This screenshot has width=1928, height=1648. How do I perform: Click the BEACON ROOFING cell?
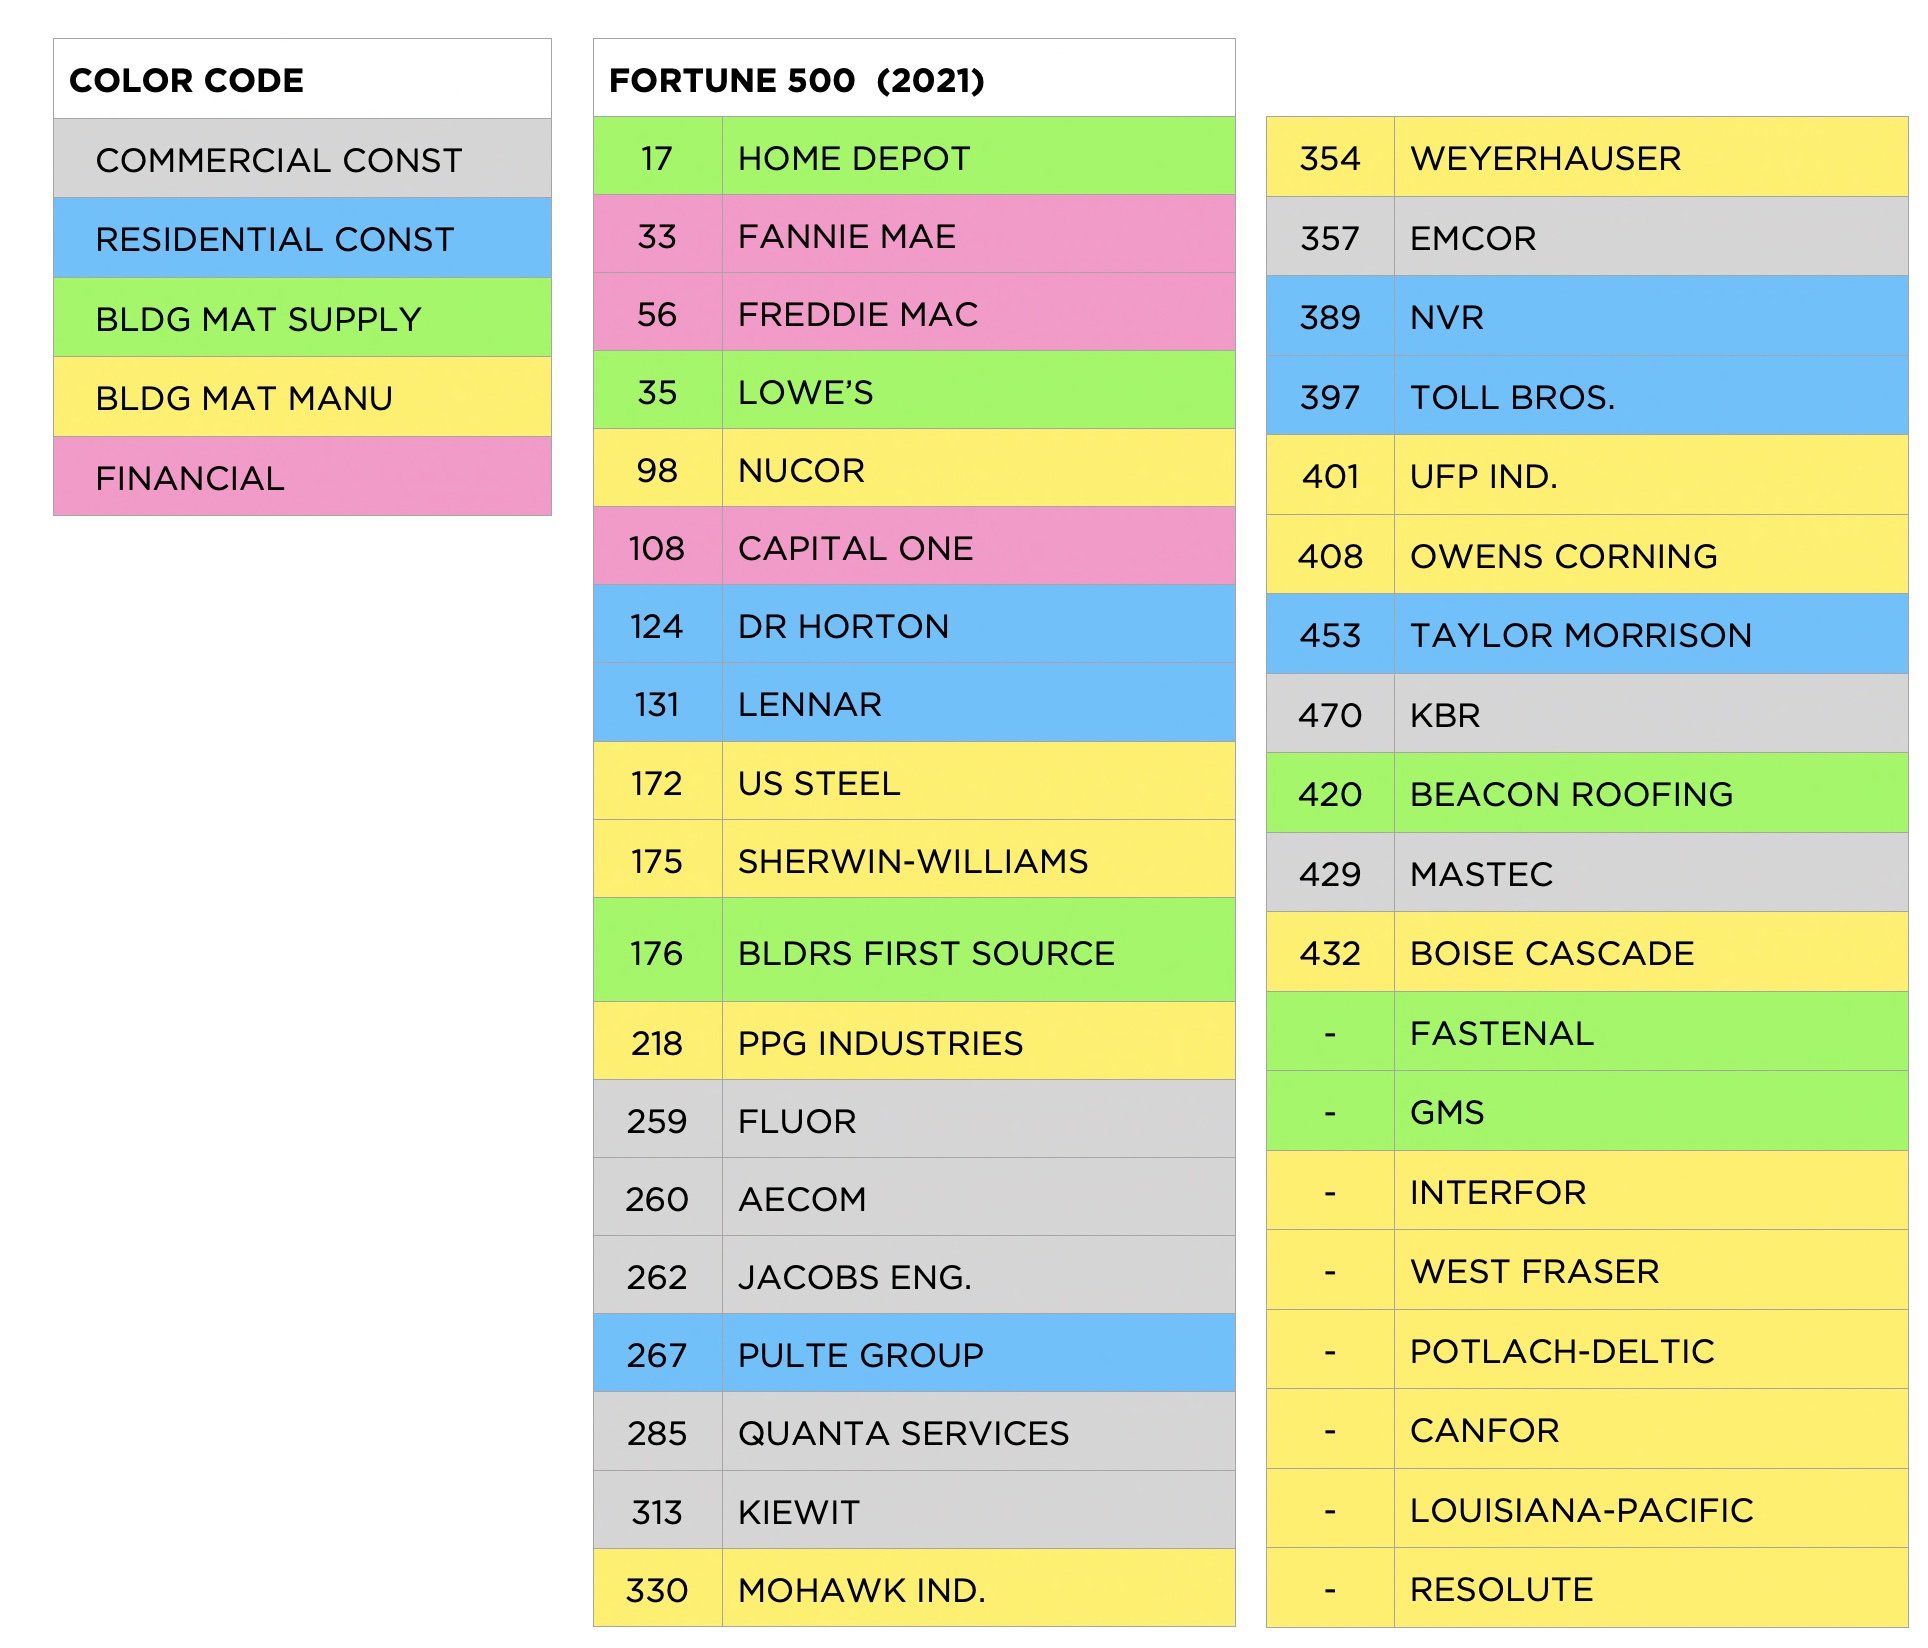coord(1651,792)
